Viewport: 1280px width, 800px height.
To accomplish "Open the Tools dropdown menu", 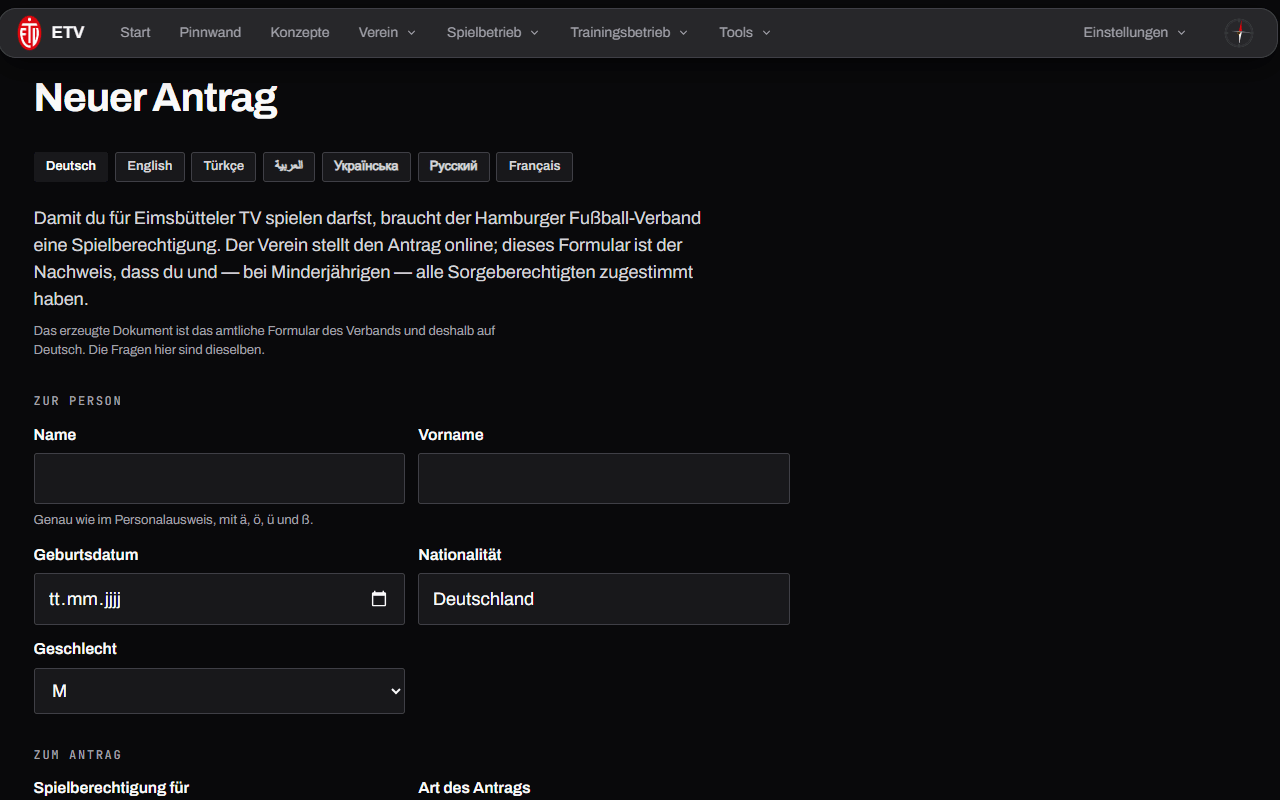I will click(745, 32).
